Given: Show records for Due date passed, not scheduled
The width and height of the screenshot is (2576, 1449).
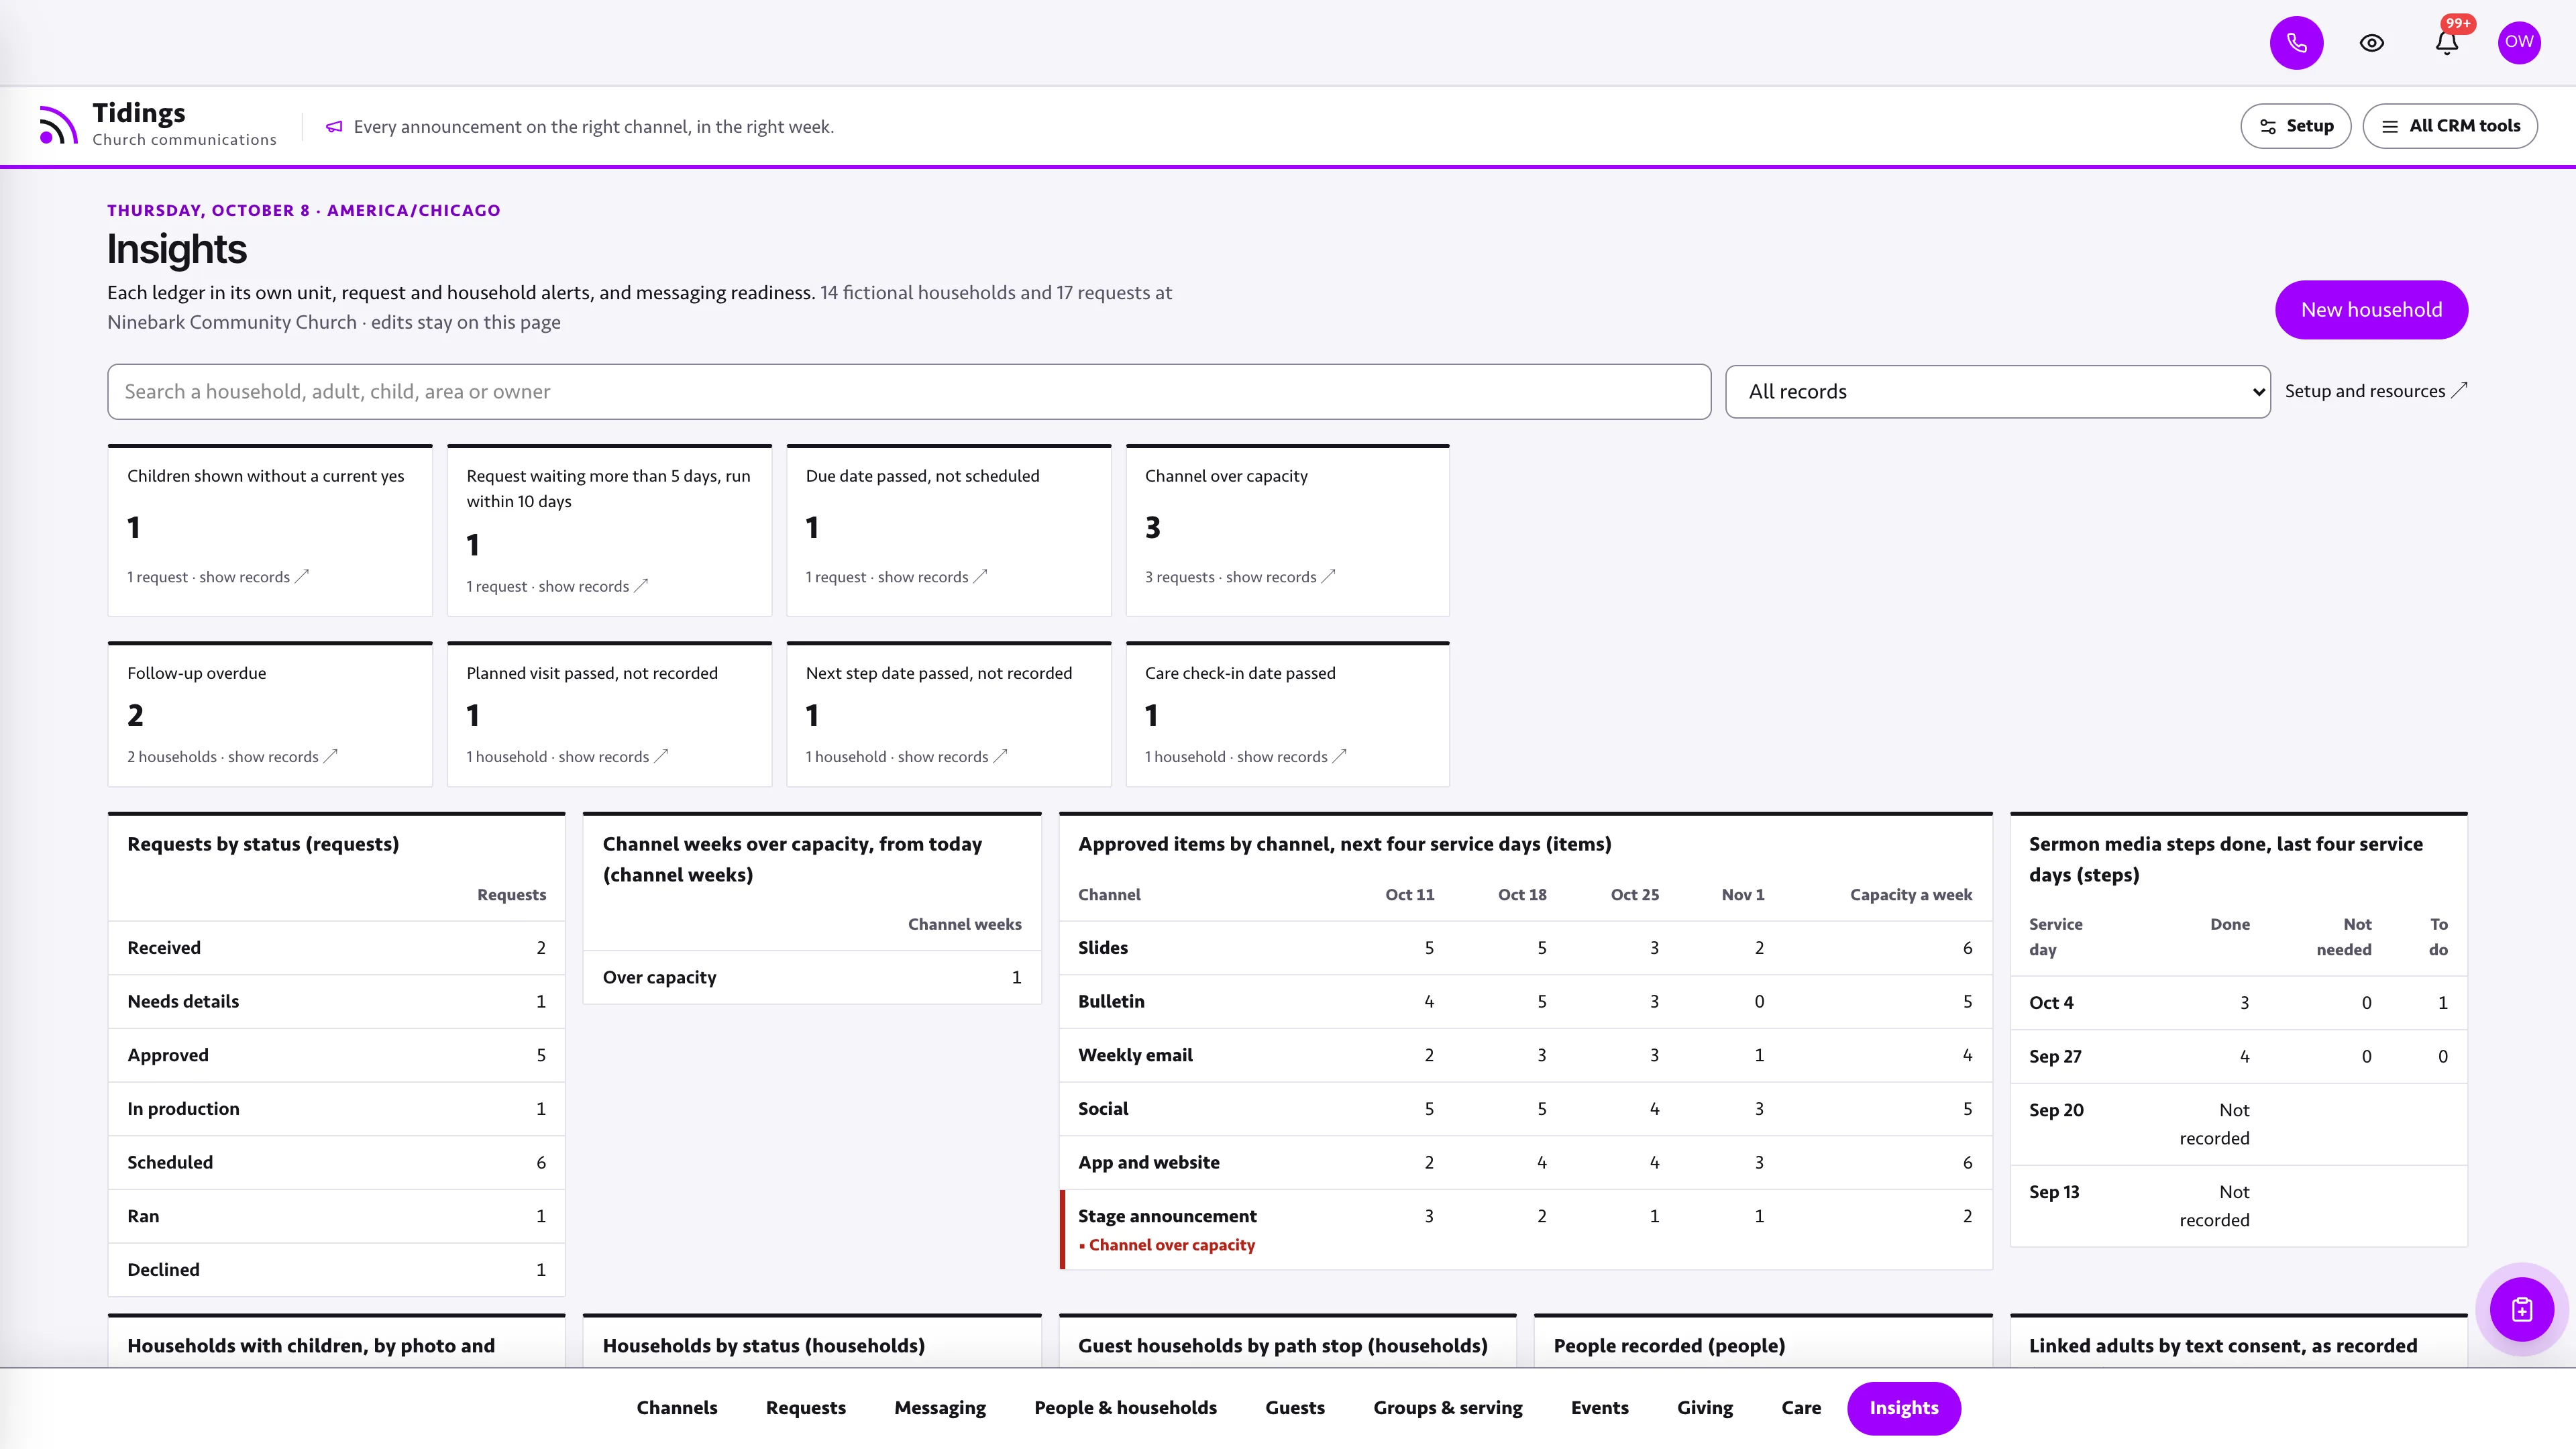Looking at the screenshot, I should (x=896, y=577).
